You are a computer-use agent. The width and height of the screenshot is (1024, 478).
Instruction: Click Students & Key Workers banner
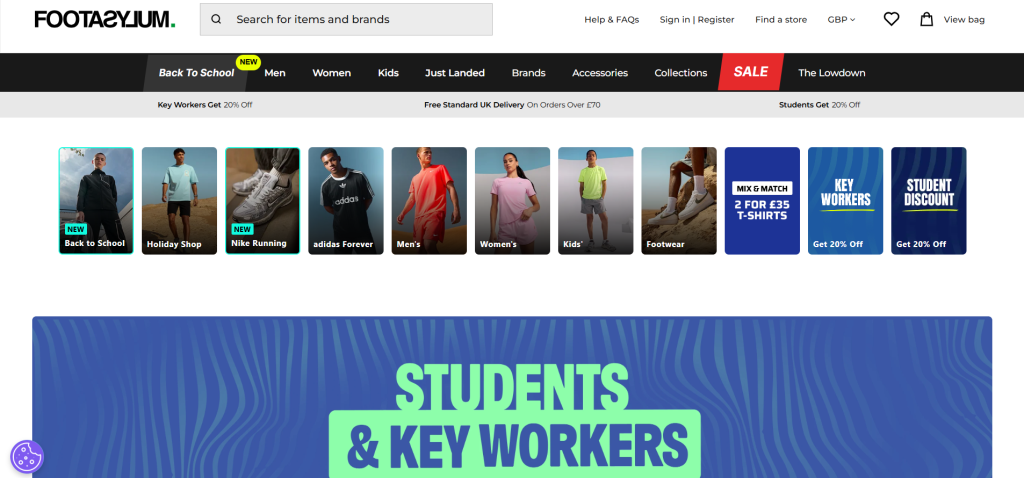tap(512, 397)
